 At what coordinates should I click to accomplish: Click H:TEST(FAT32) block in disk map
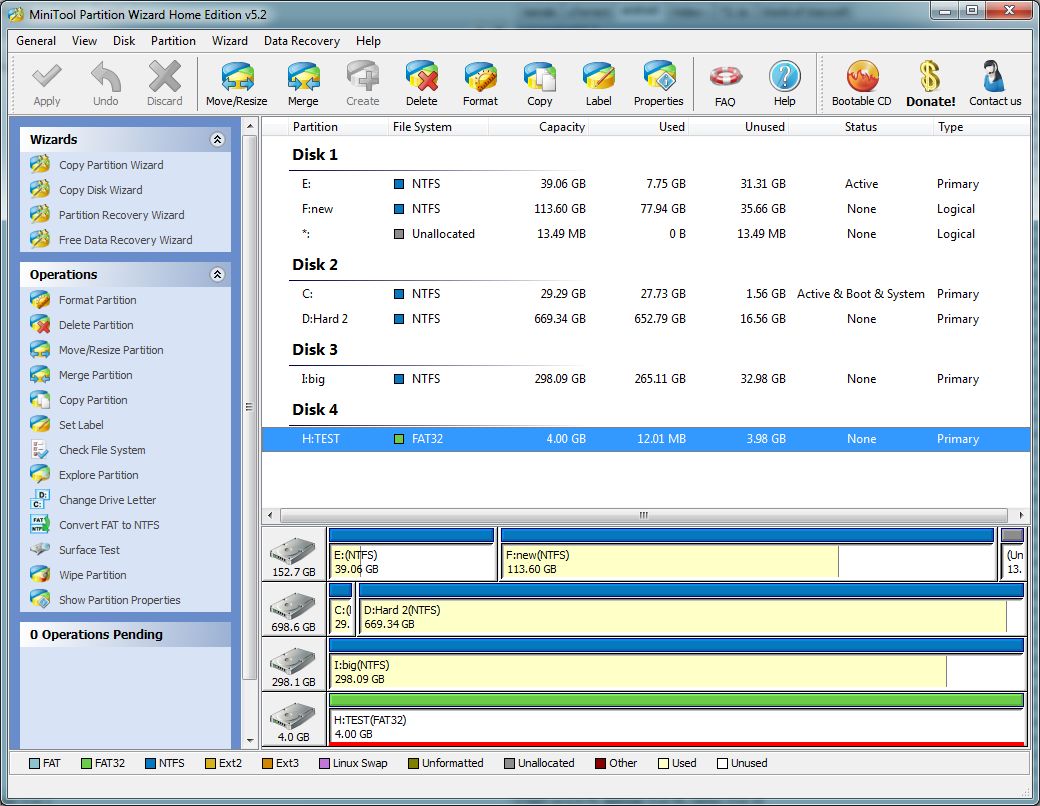[677, 720]
